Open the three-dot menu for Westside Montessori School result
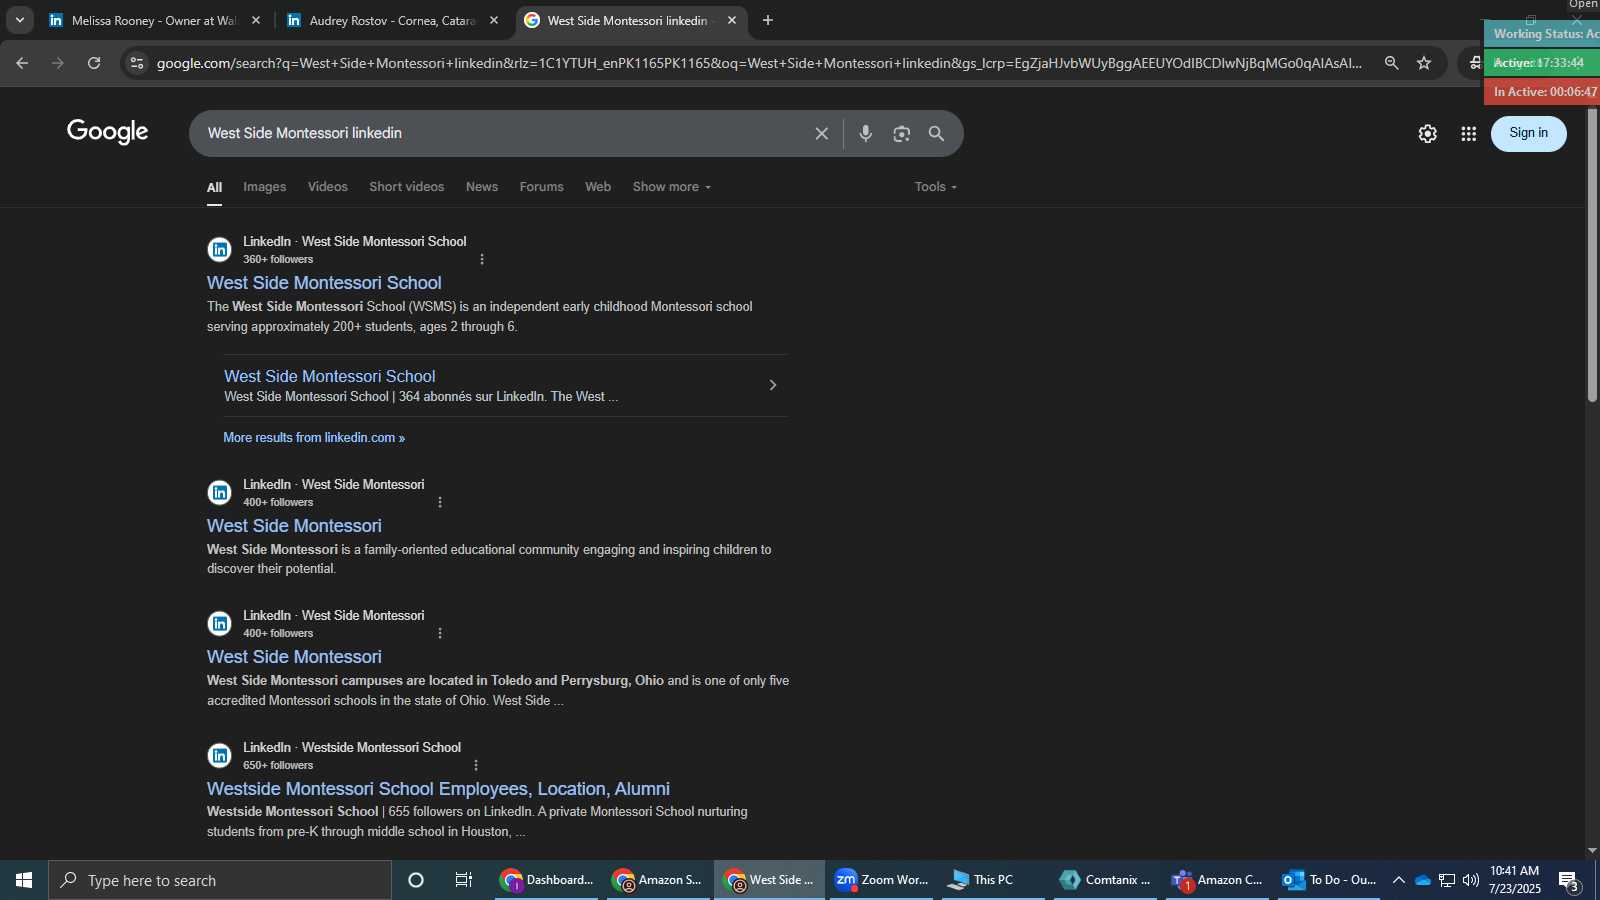This screenshot has width=1600, height=900. [x=476, y=766]
